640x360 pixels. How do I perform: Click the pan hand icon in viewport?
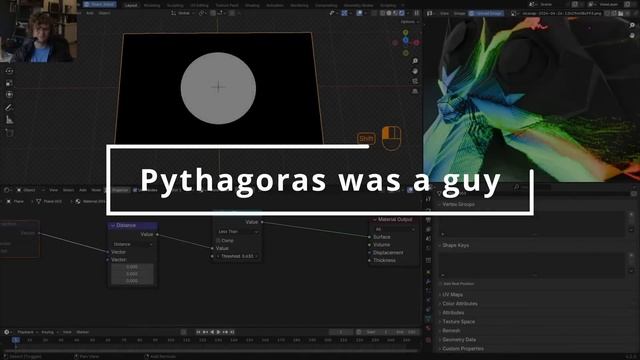tap(415, 71)
